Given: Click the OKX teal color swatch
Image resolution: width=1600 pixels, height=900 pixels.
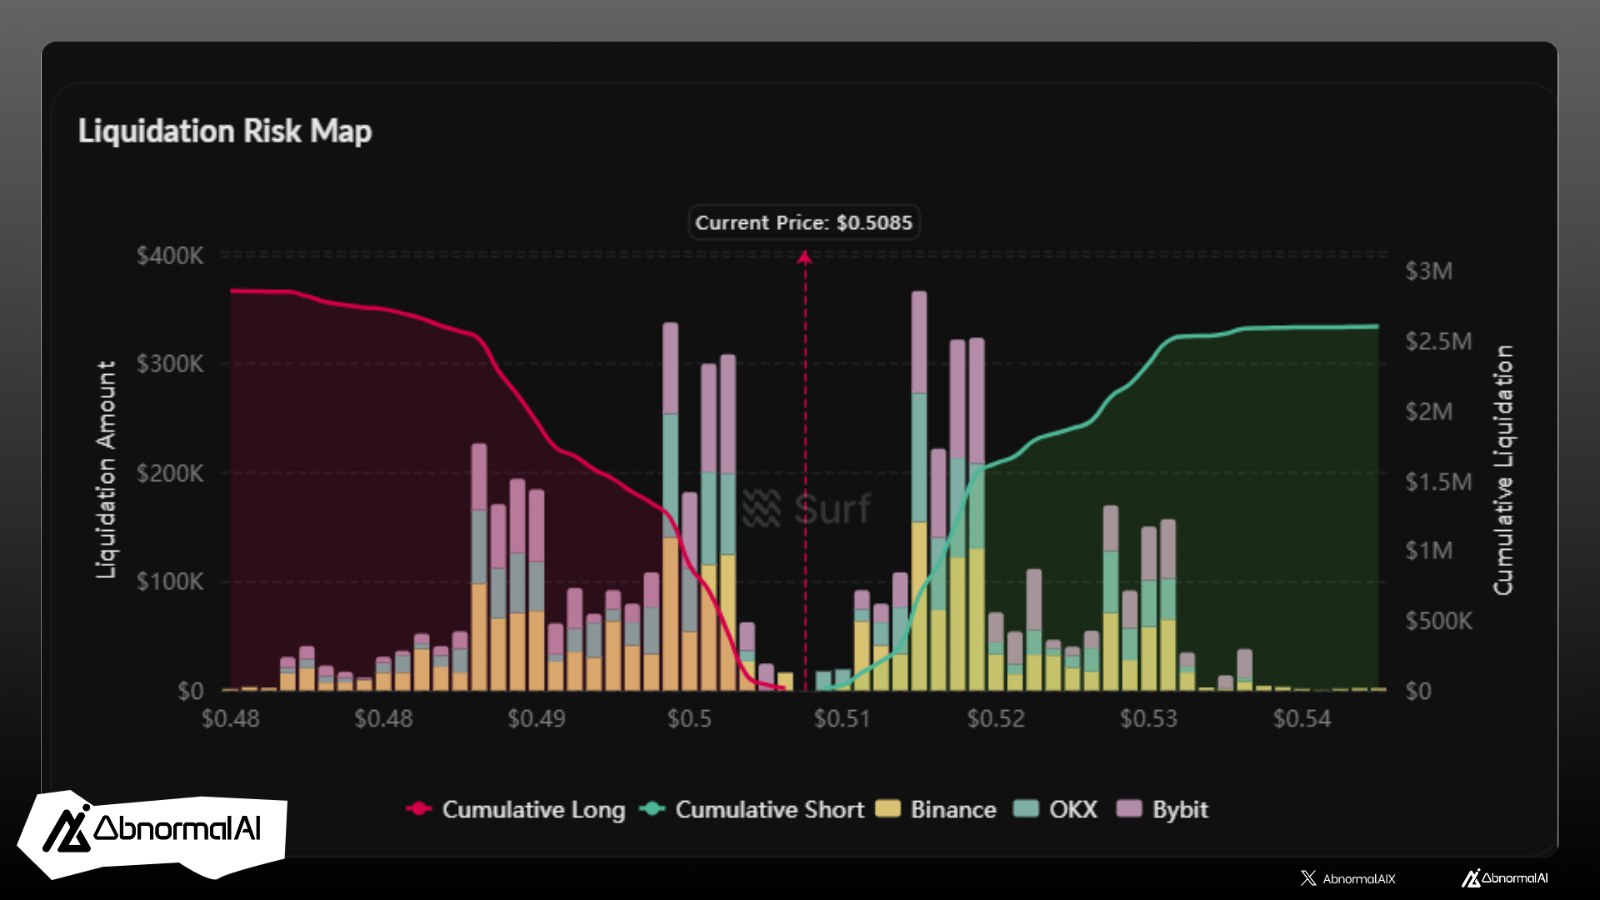Looking at the screenshot, I should 1026,809.
